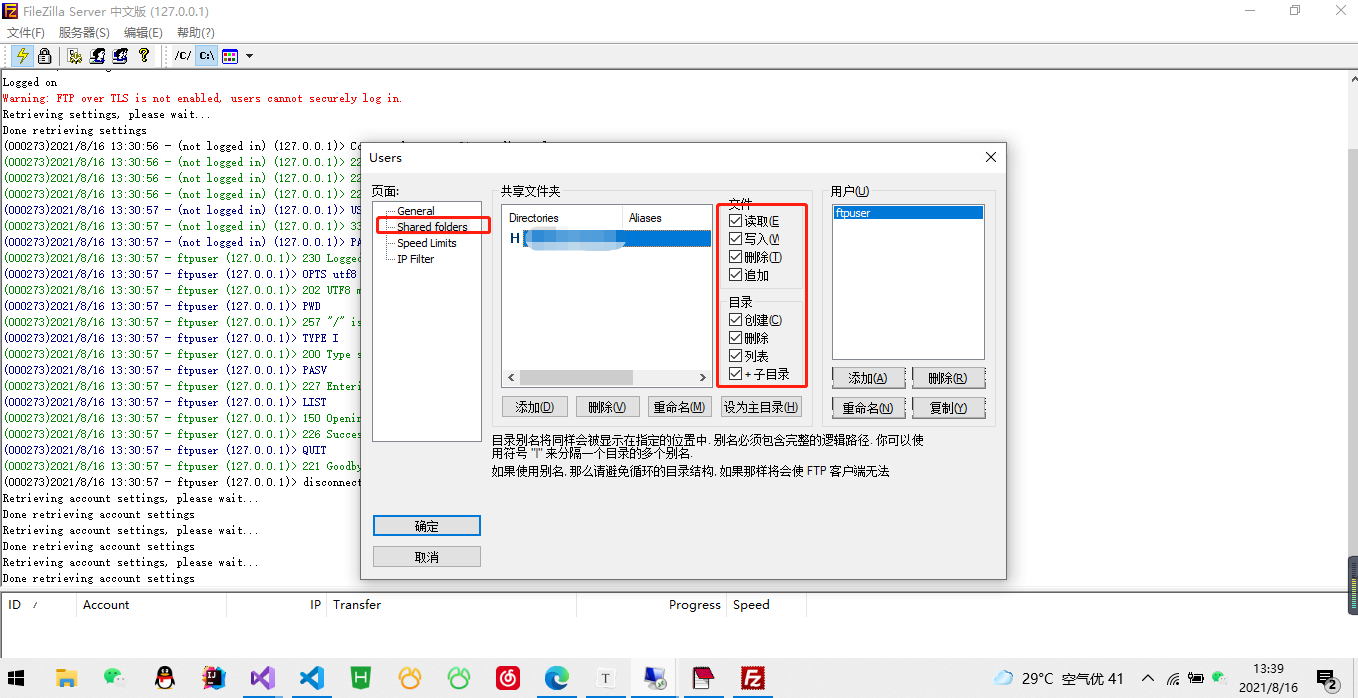Click 删除(R) to remove user
Image resolution: width=1358 pixels, height=698 pixels.
(948, 378)
